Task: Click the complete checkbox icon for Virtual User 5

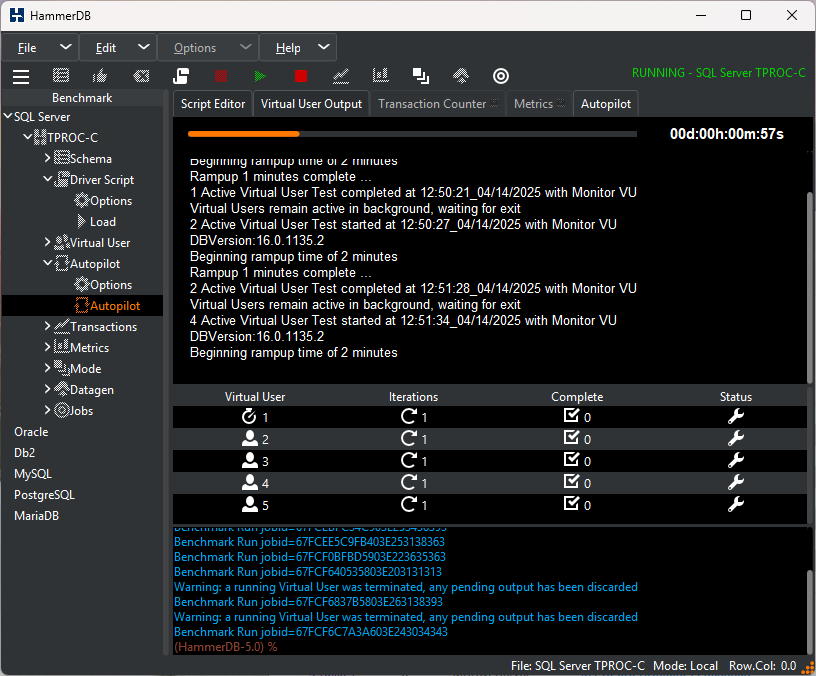Action: point(571,503)
